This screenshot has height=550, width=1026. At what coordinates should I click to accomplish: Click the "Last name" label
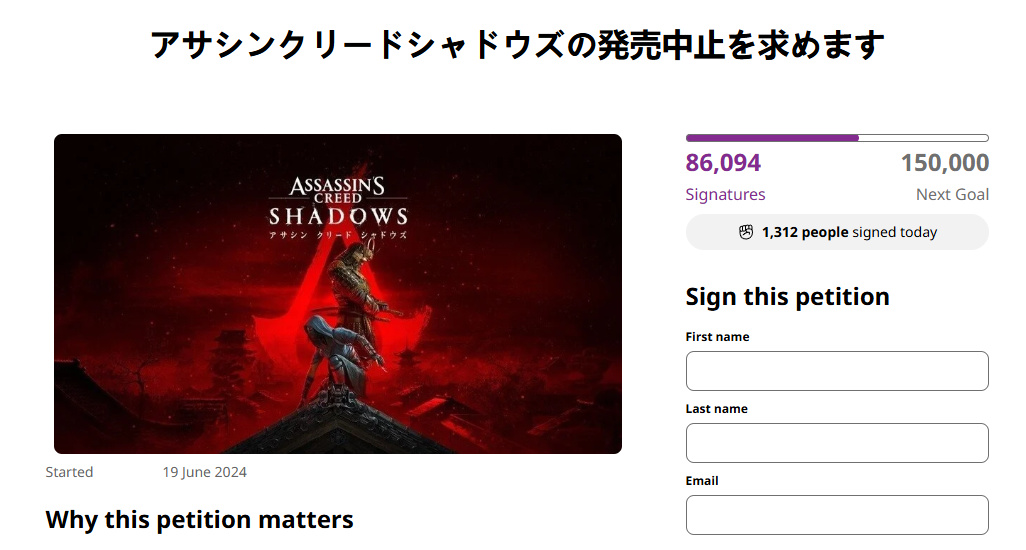(716, 409)
